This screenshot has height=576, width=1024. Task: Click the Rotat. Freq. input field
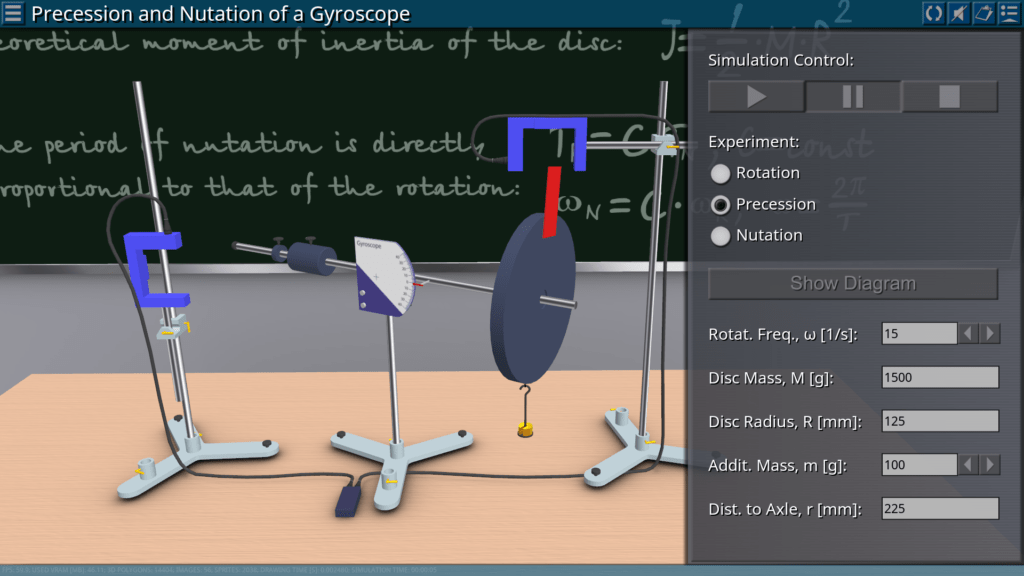(918, 334)
